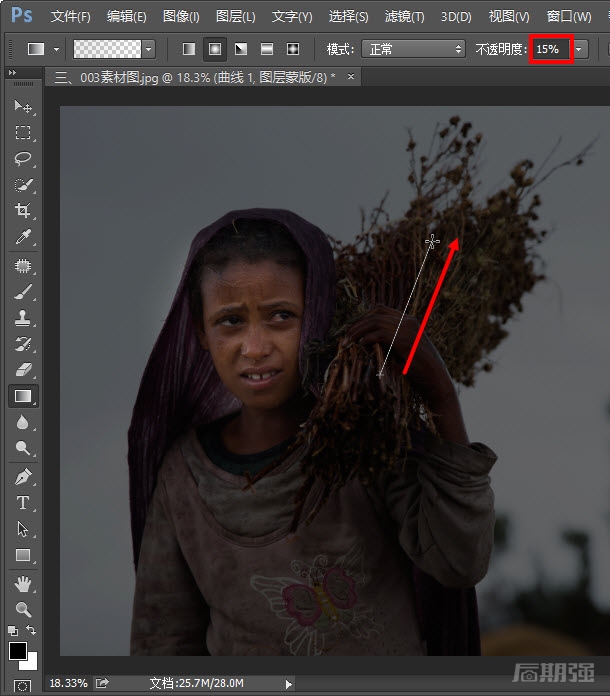The width and height of the screenshot is (610, 696).
Task: Open the 不透明度 opacity slider arrow
Action: [579, 49]
